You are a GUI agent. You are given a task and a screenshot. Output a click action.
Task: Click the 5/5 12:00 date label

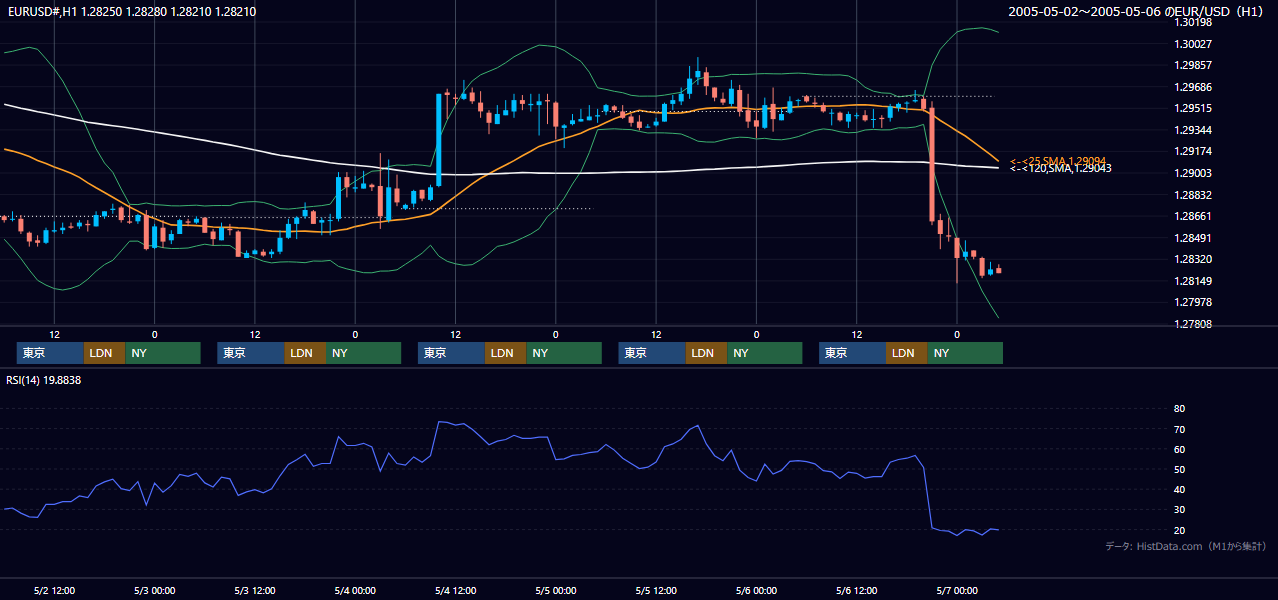pyautogui.click(x=656, y=591)
